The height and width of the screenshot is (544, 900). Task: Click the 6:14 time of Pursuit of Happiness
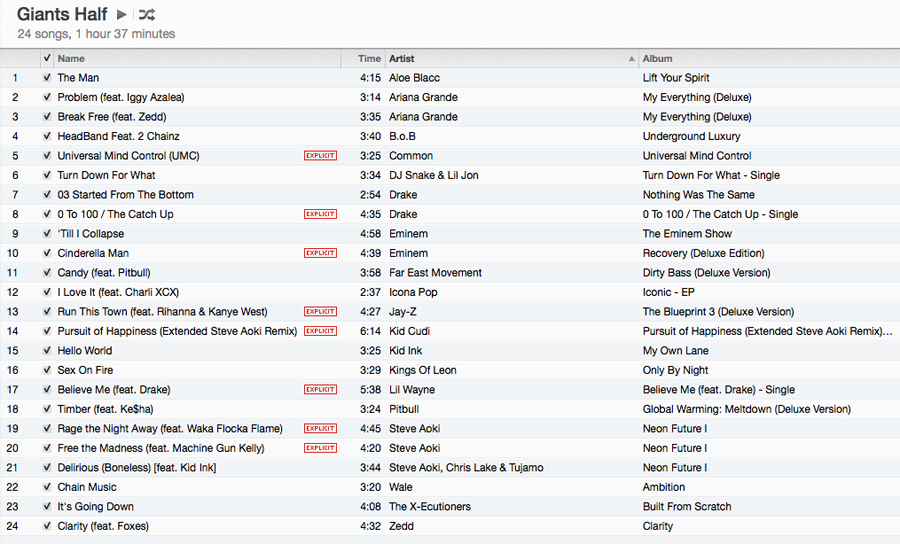(370, 331)
